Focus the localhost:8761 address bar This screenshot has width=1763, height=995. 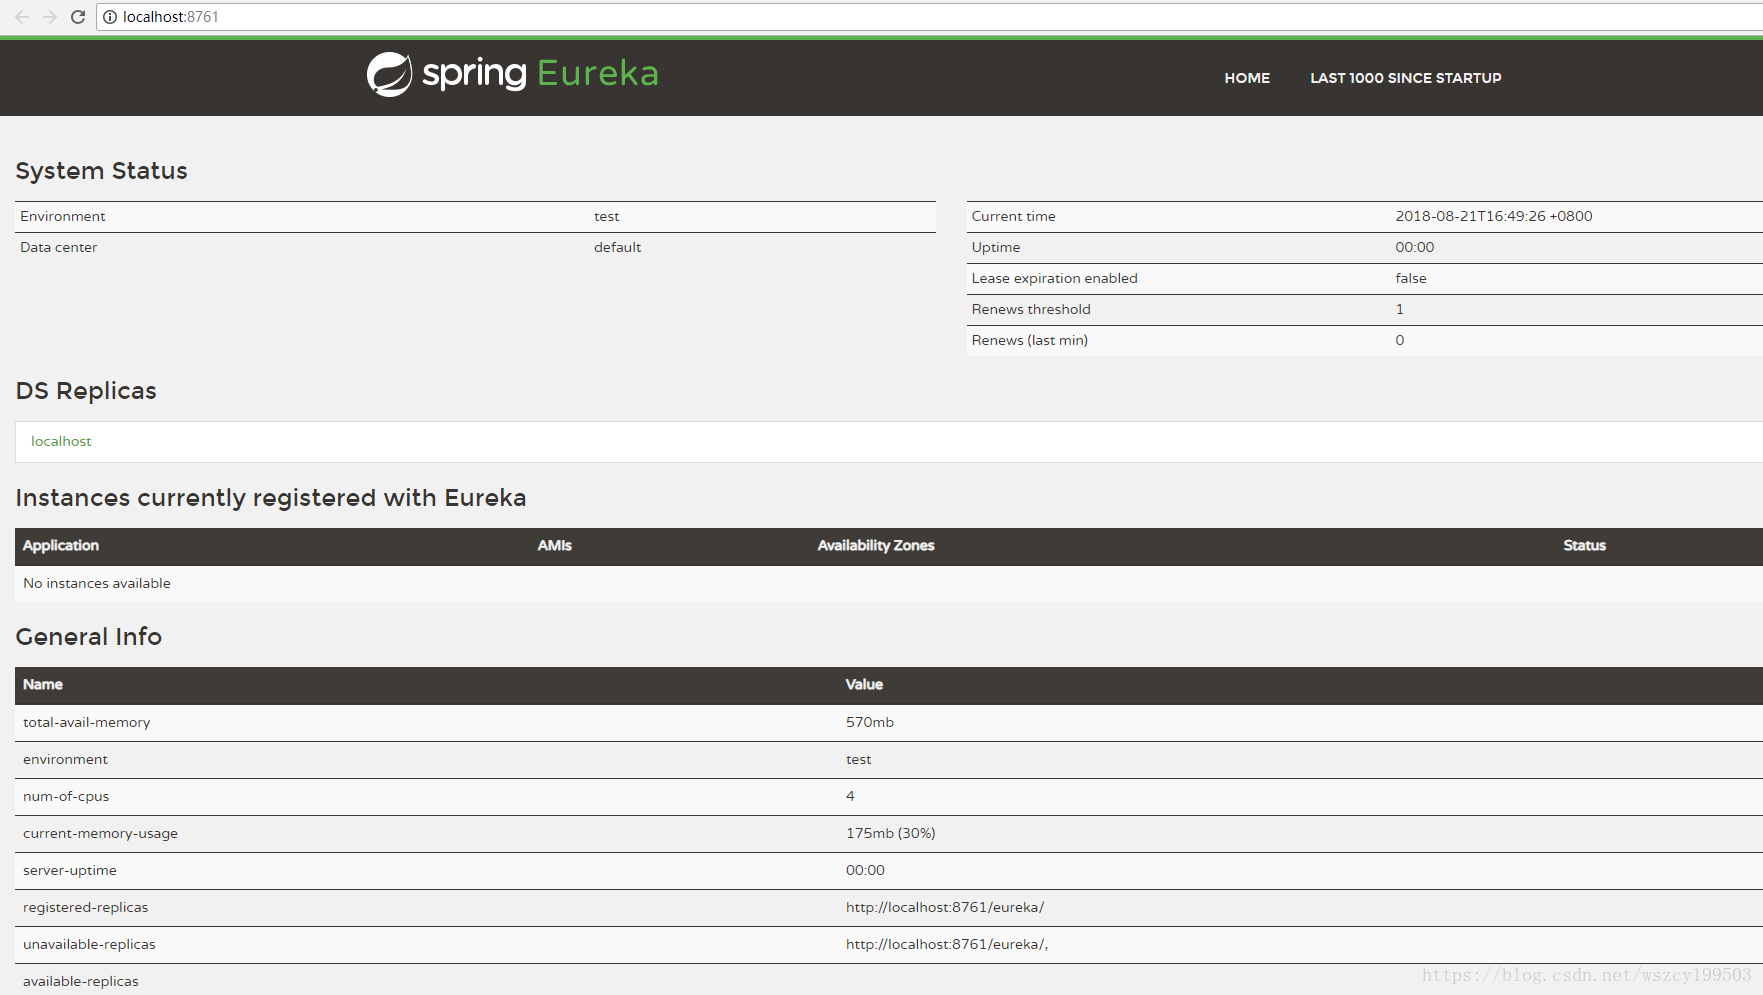point(930,17)
